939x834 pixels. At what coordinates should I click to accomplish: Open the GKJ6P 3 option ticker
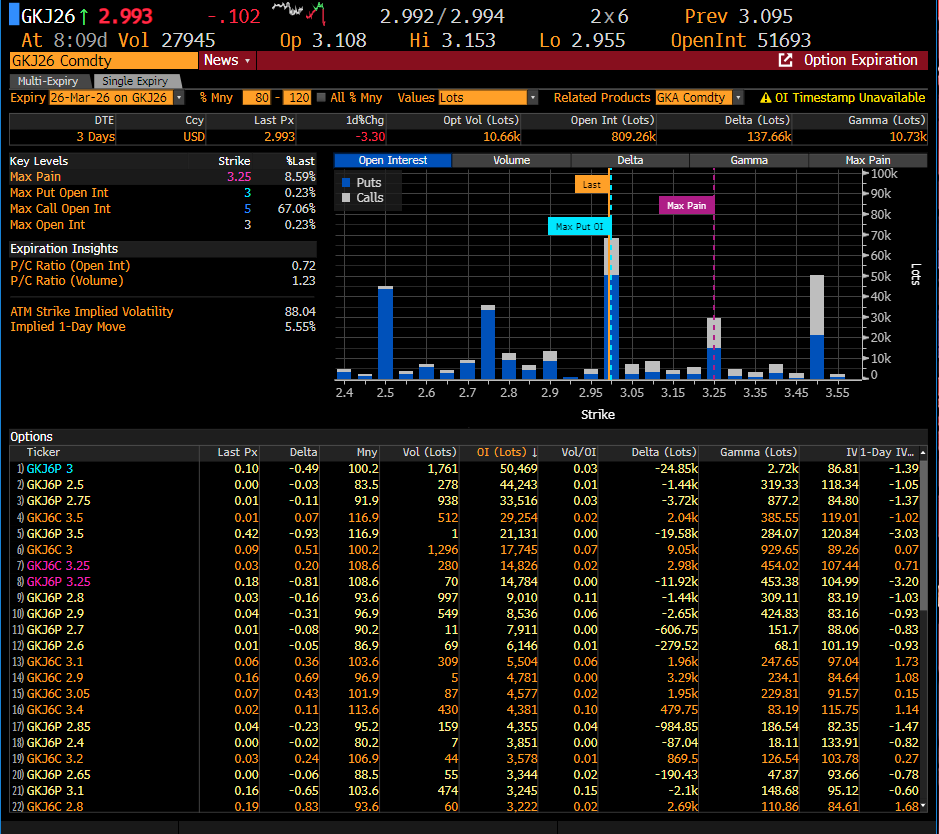[50, 469]
